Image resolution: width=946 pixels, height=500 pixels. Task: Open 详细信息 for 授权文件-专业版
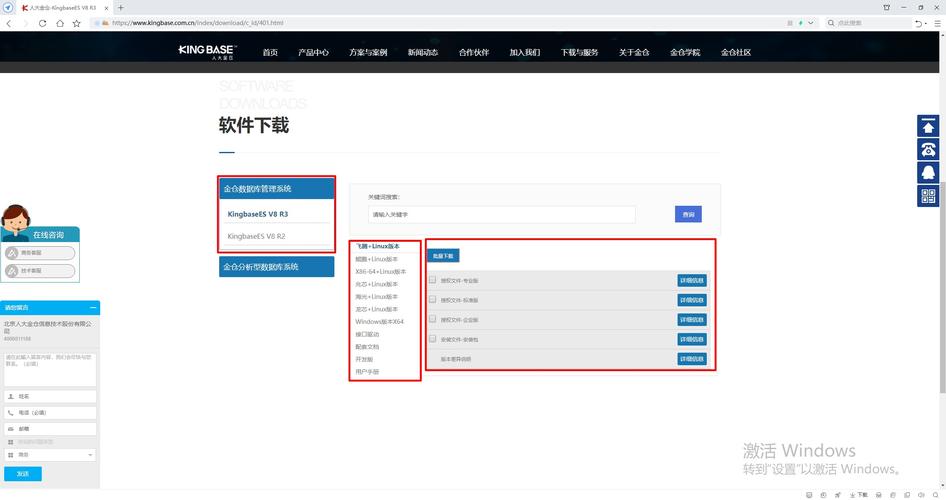point(691,280)
